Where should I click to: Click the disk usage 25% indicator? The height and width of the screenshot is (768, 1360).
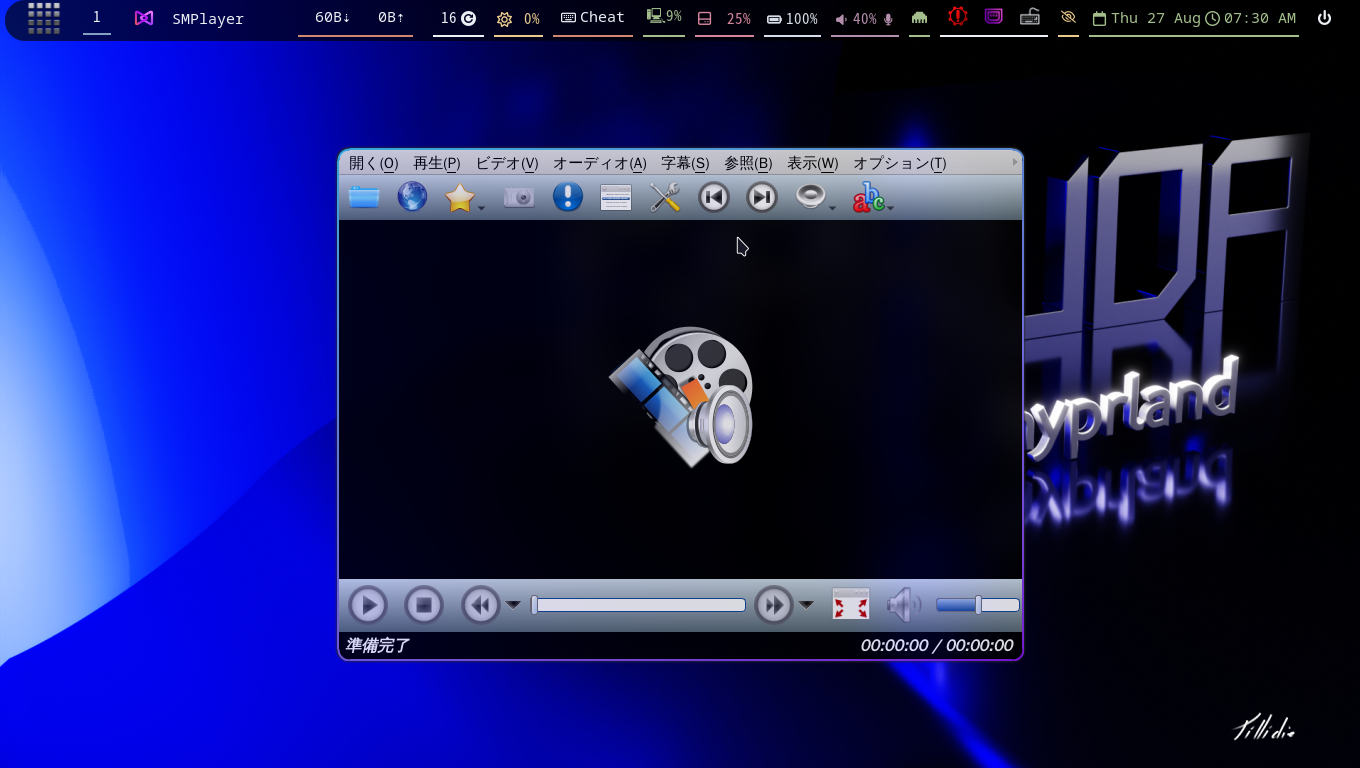point(724,18)
